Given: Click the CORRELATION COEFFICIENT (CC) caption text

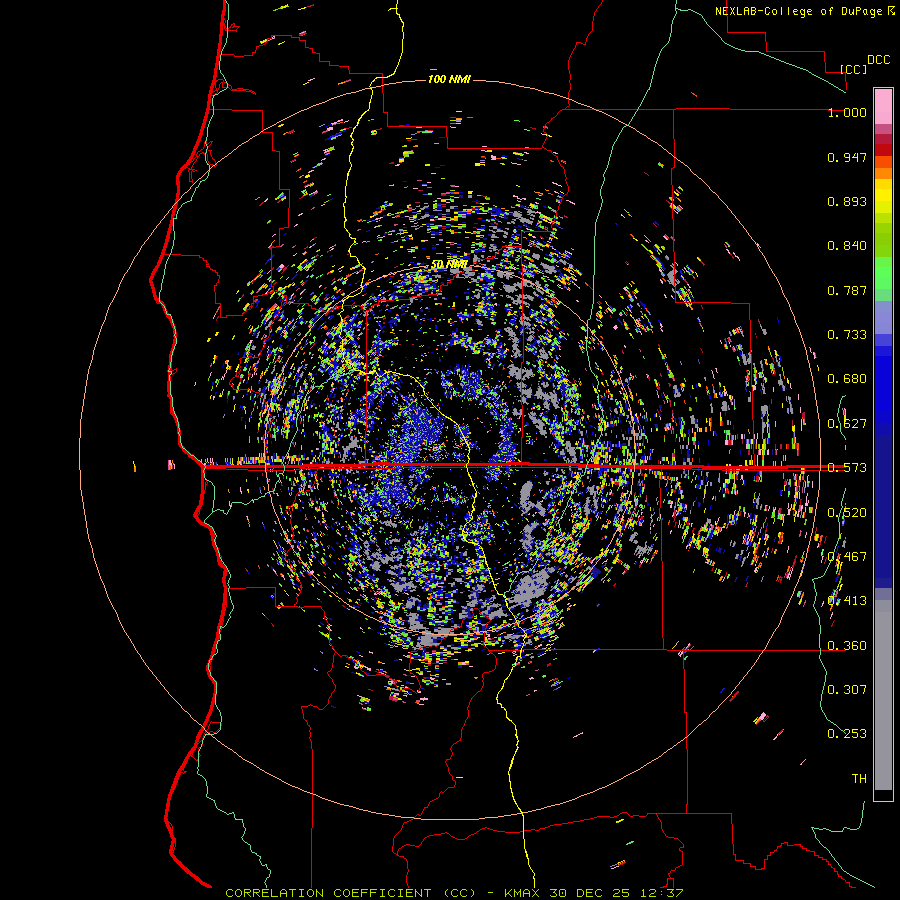Looking at the screenshot, I should [351, 893].
